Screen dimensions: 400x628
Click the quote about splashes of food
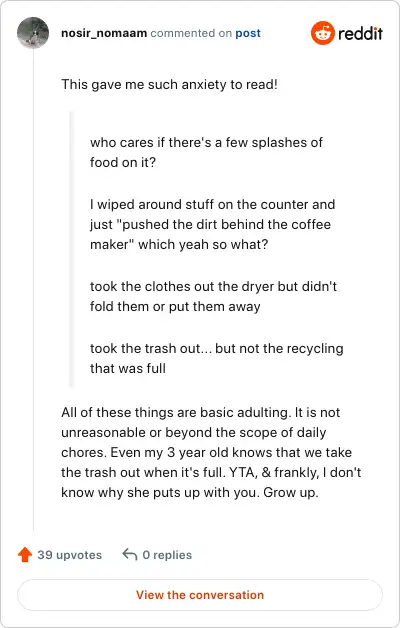[x=206, y=152]
